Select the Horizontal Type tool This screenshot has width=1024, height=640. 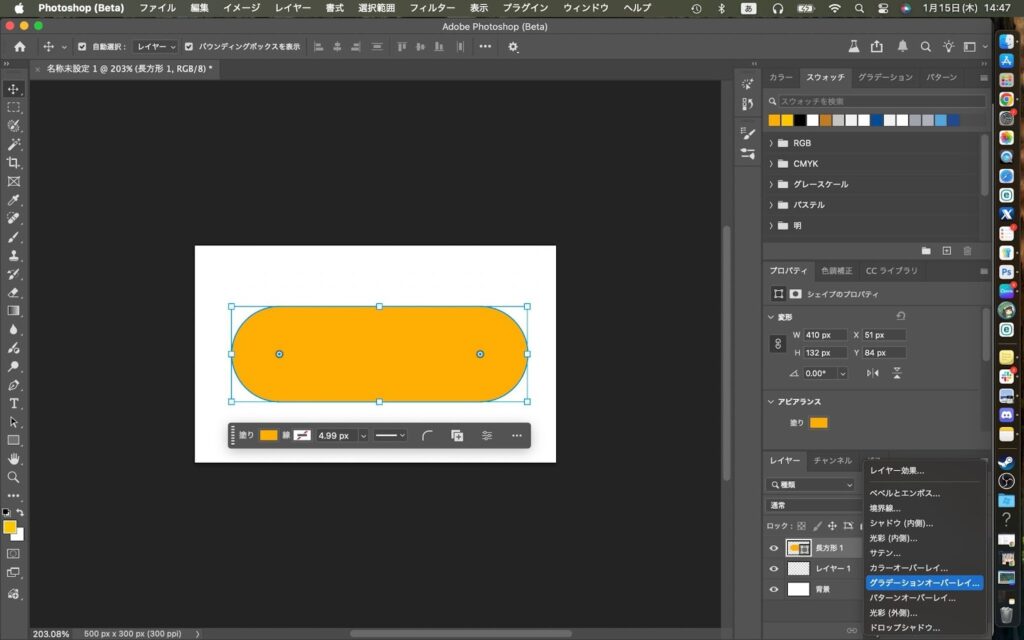(x=14, y=403)
